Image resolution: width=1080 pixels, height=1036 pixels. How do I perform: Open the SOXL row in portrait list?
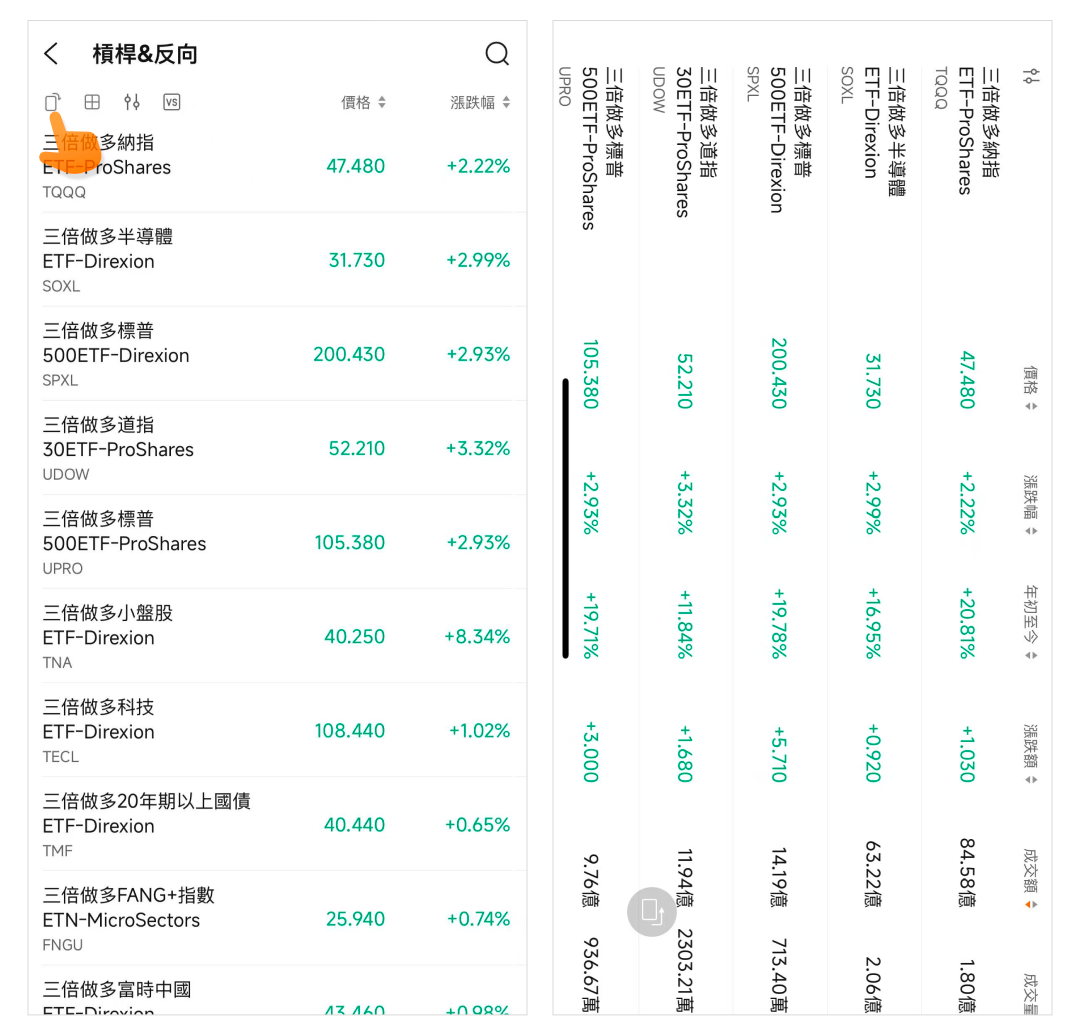(277, 260)
